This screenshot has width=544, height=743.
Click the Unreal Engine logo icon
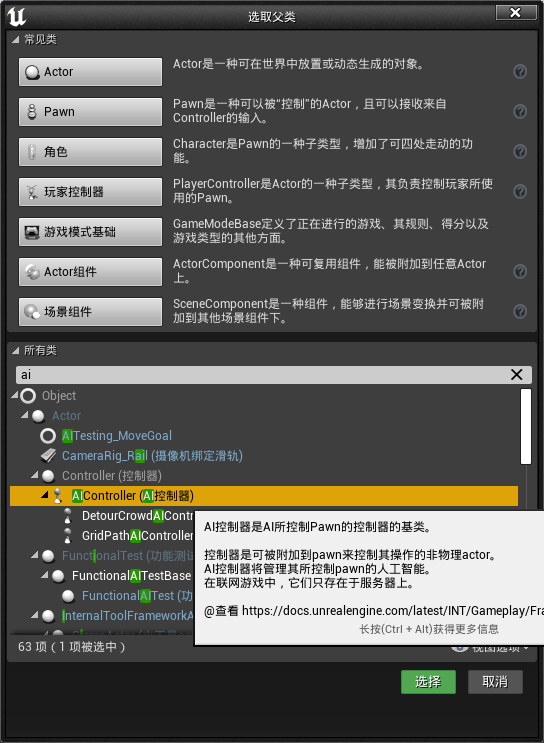pyautogui.click(x=16, y=16)
